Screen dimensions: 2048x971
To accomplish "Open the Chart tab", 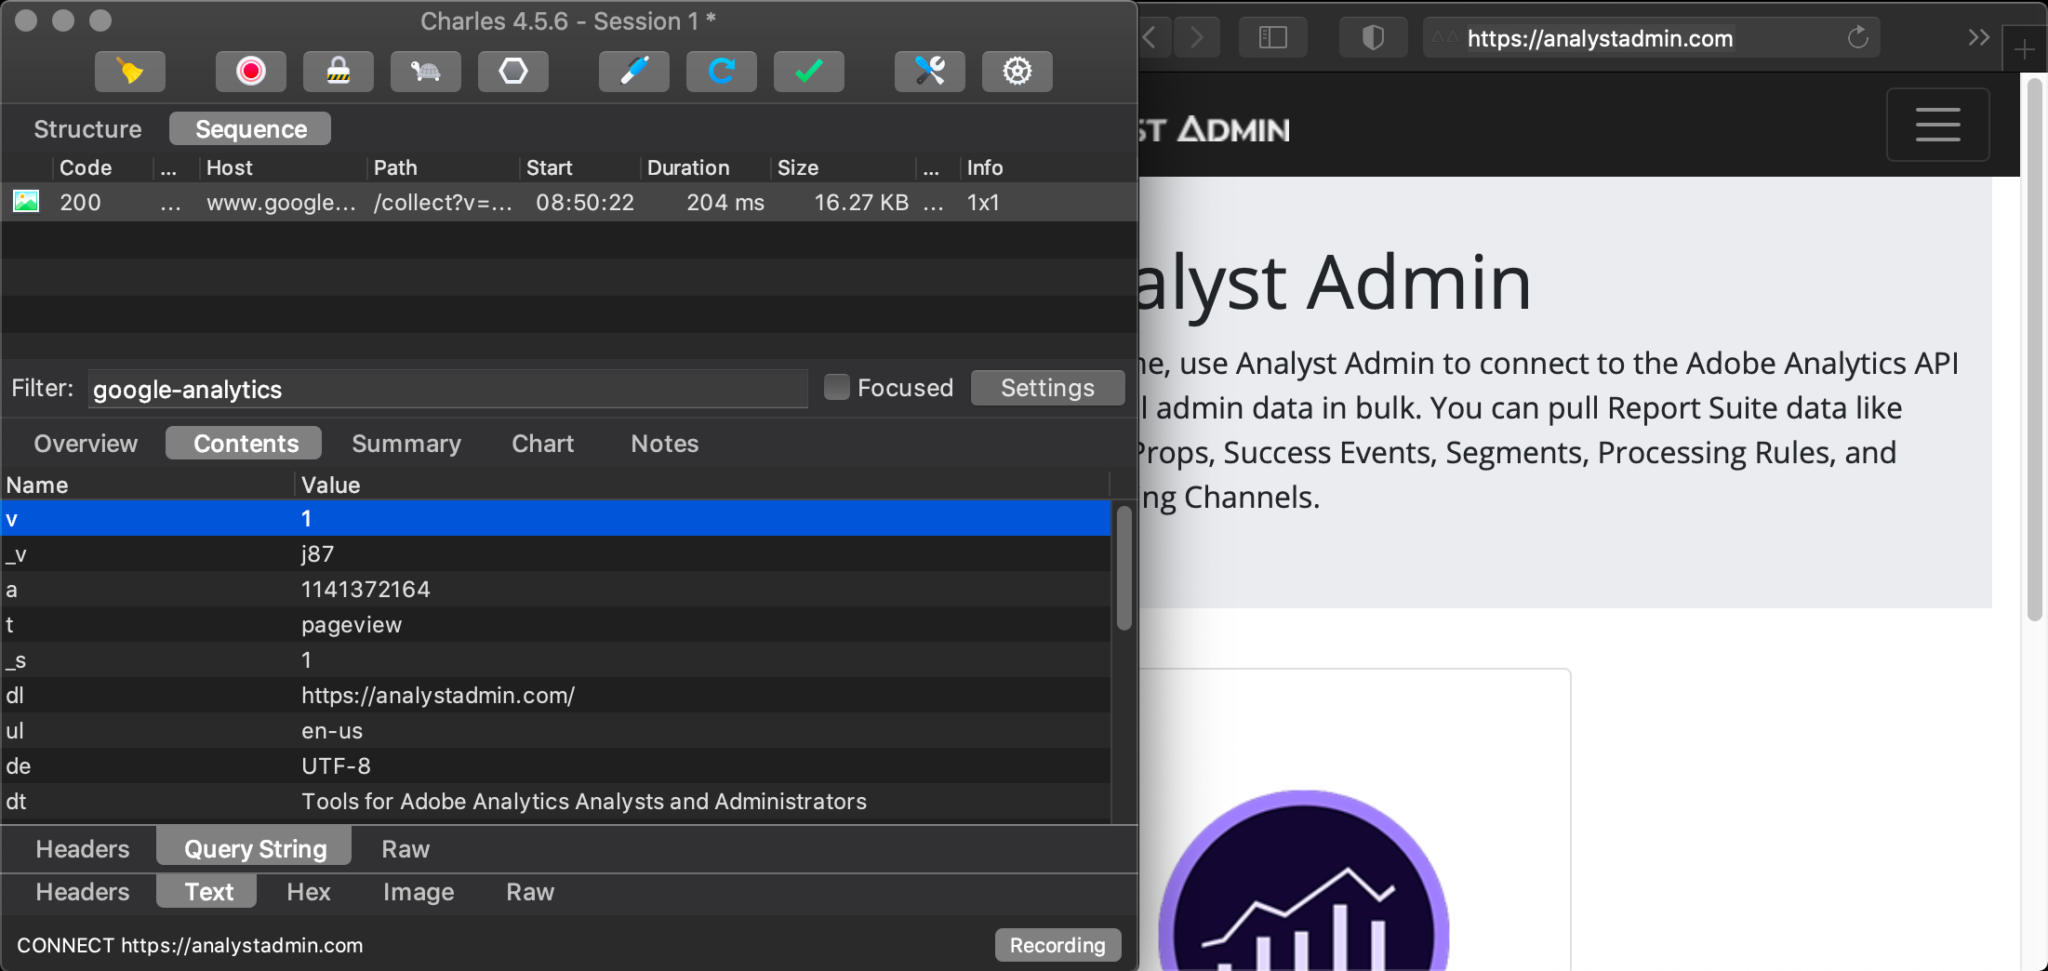I will click(x=542, y=443).
